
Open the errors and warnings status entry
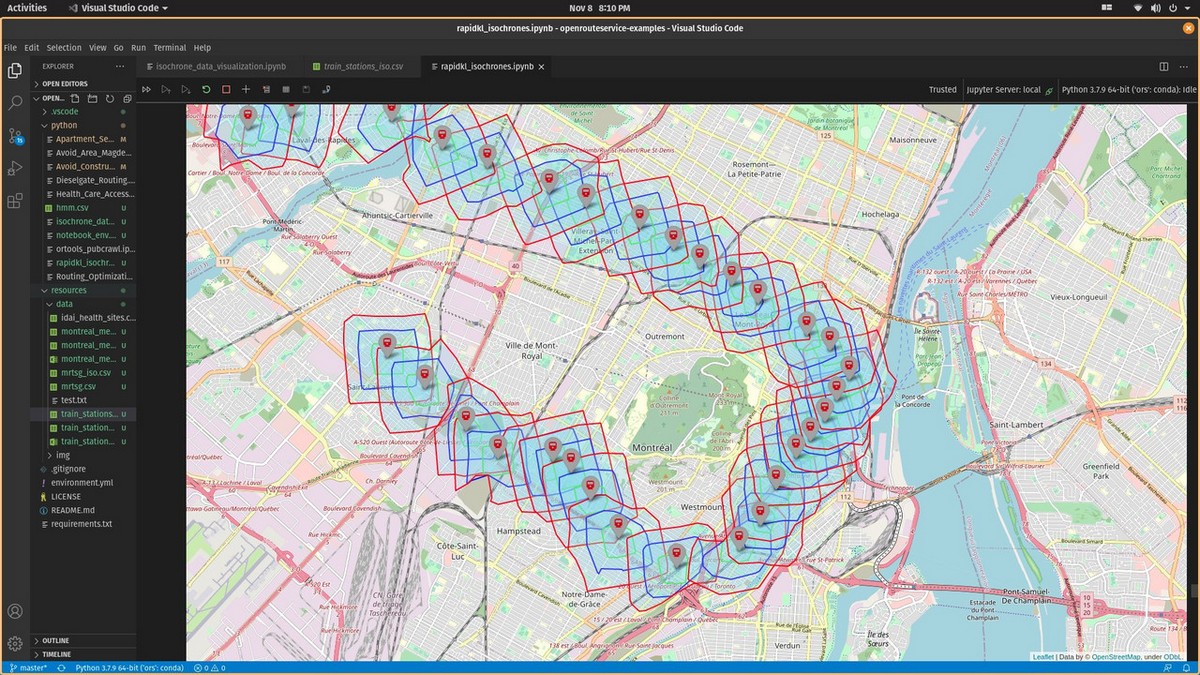pos(210,667)
